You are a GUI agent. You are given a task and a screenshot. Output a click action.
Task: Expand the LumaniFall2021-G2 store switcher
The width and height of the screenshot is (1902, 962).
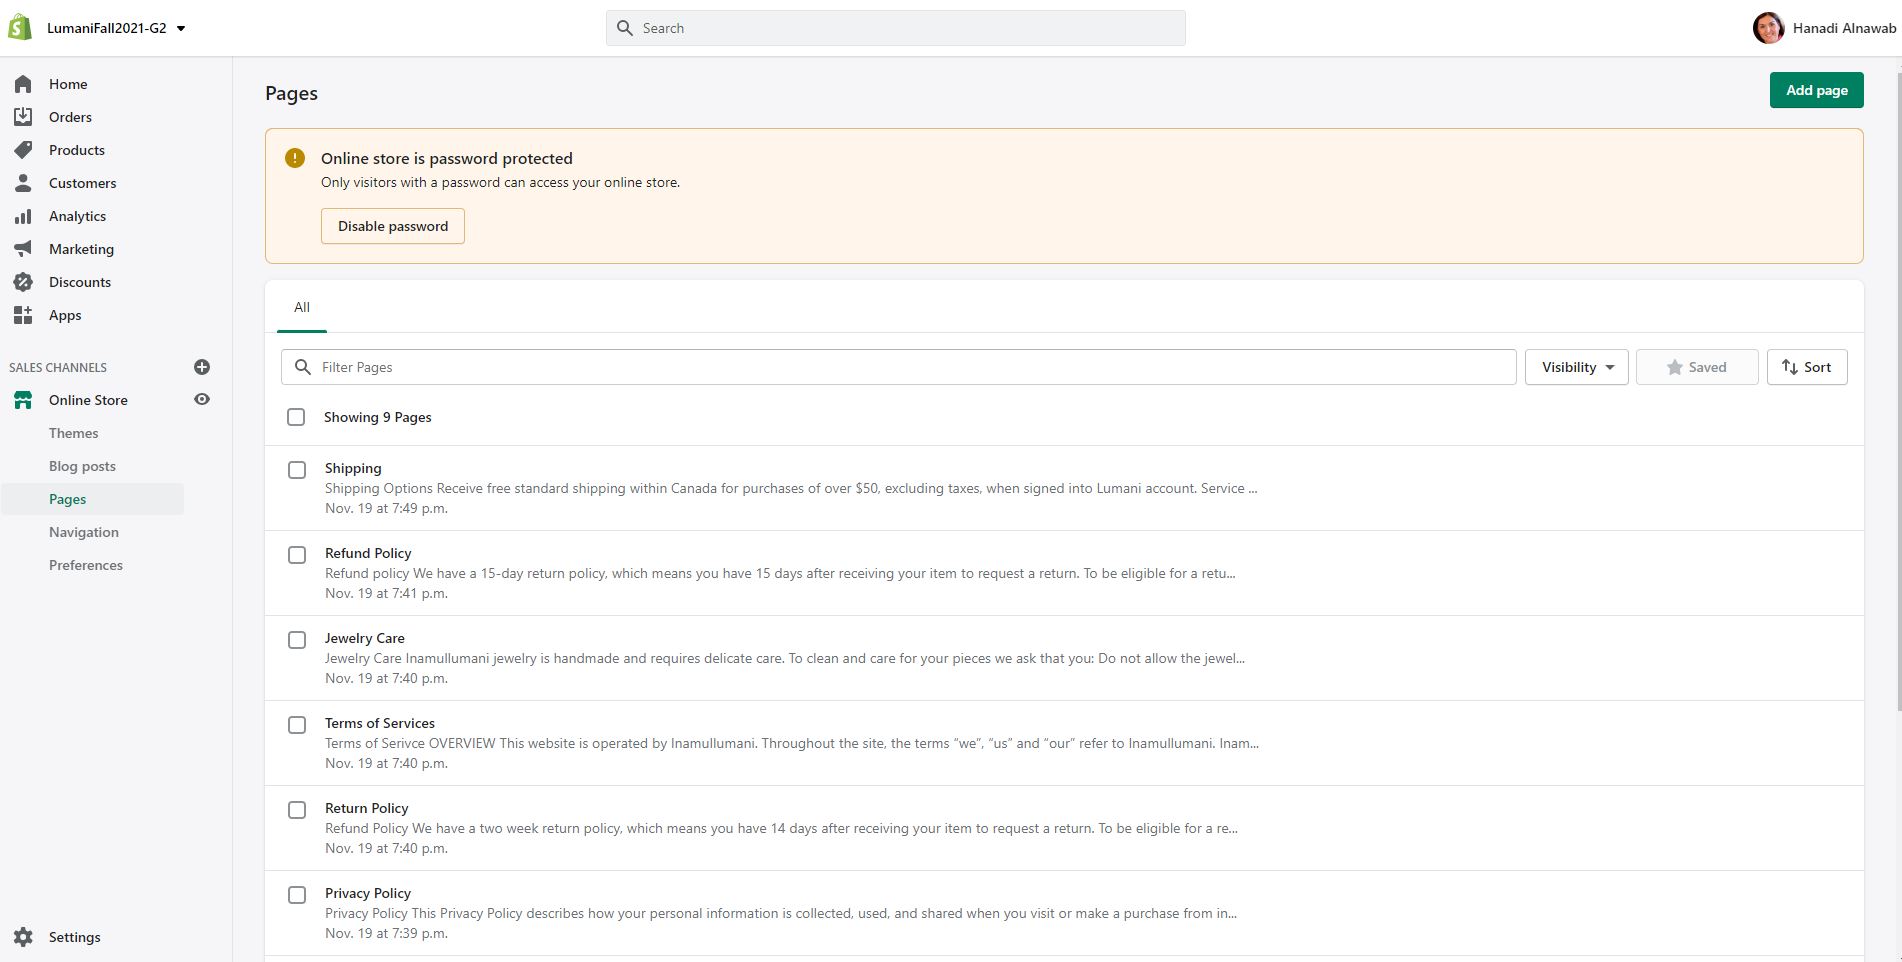click(115, 28)
